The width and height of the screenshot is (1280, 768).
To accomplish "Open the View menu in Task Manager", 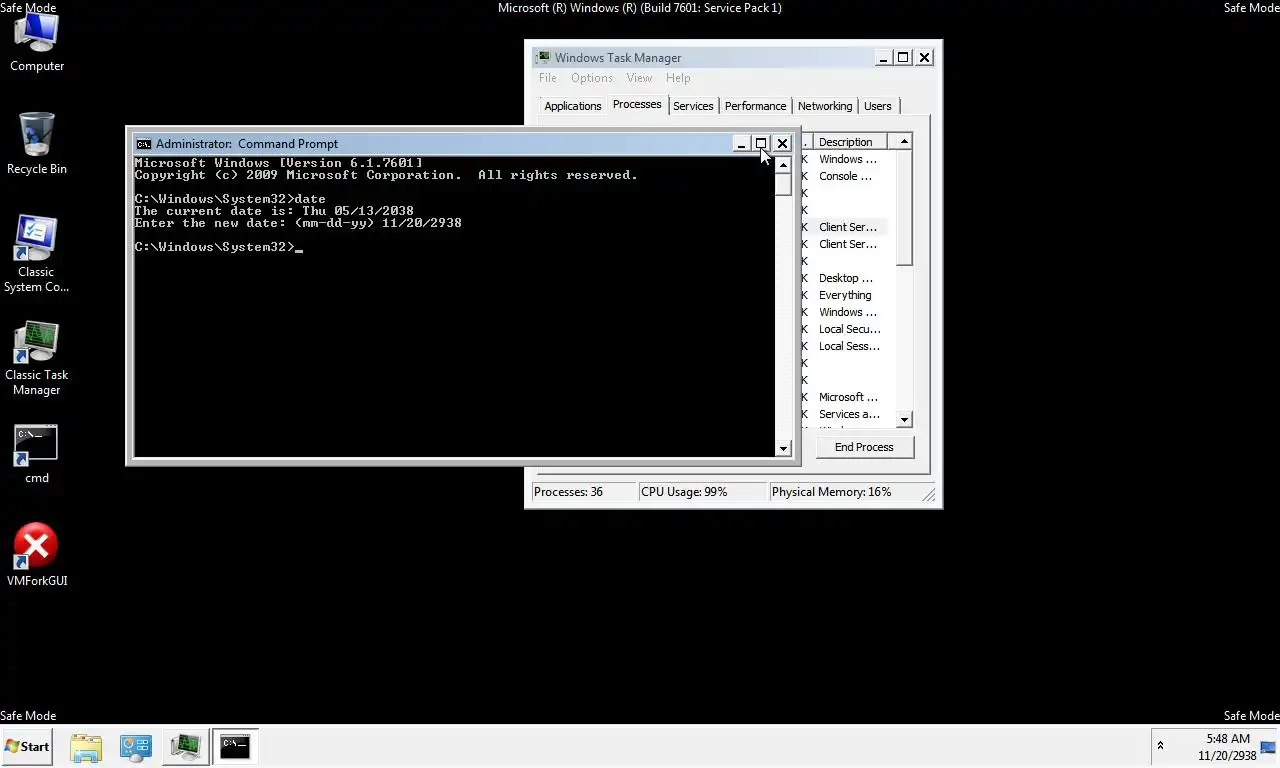I will click(639, 78).
